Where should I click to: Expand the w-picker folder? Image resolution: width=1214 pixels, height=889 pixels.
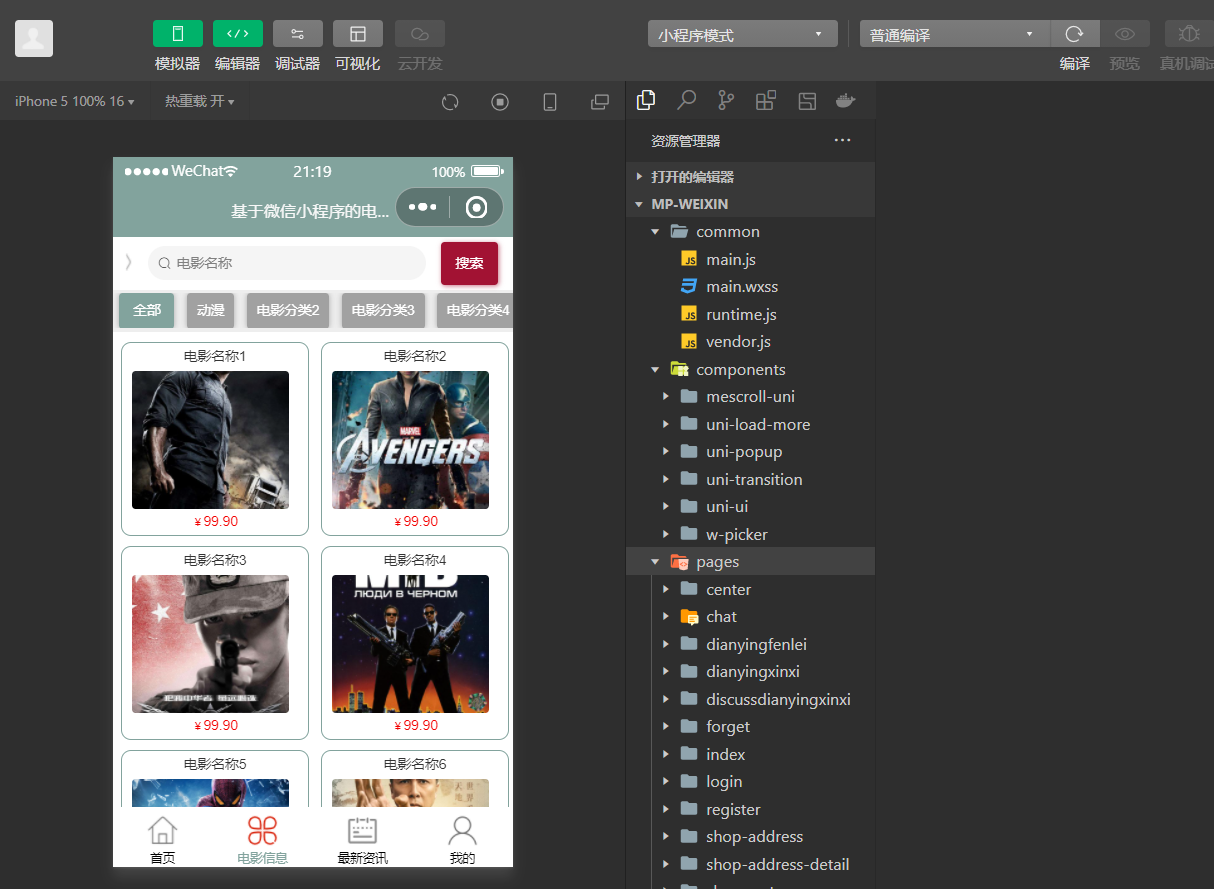click(x=751, y=534)
